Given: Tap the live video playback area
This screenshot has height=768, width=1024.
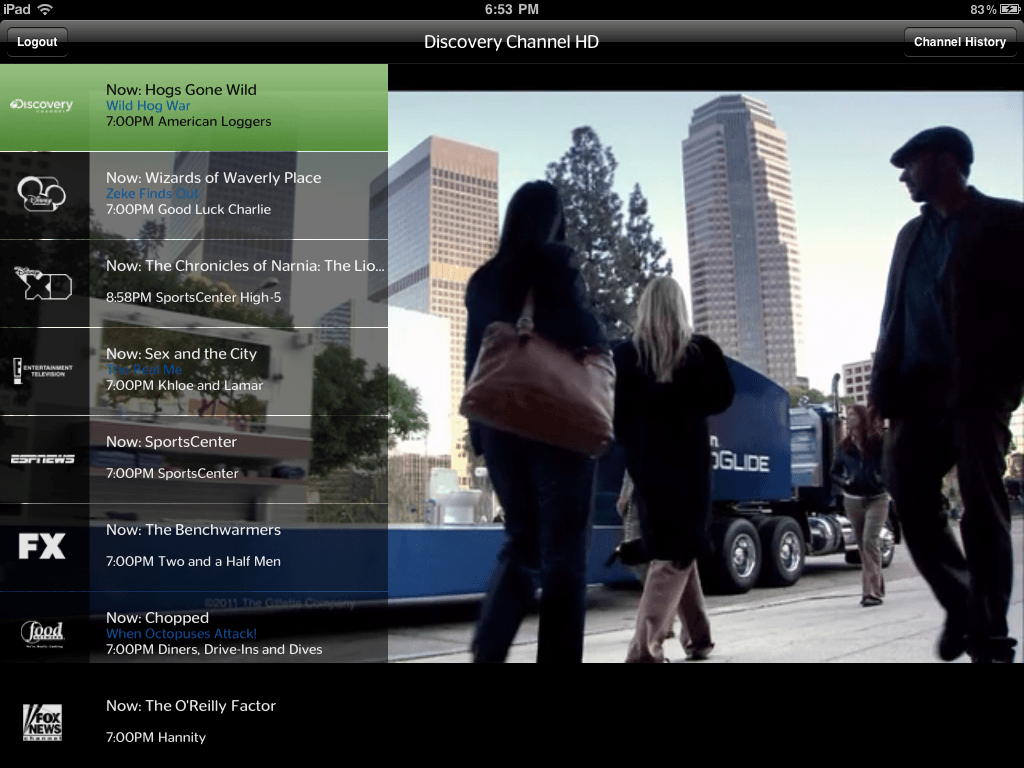Looking at the screenshot, I should (705, 376).
